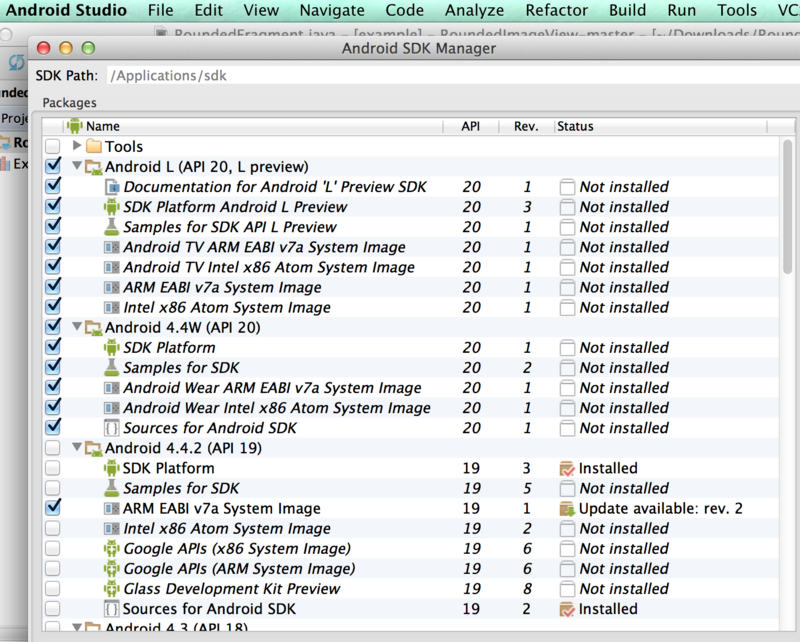Uncheck Android Wear ARM EABI v7a System Image
The image size is (800, 642).
(53, 387)
